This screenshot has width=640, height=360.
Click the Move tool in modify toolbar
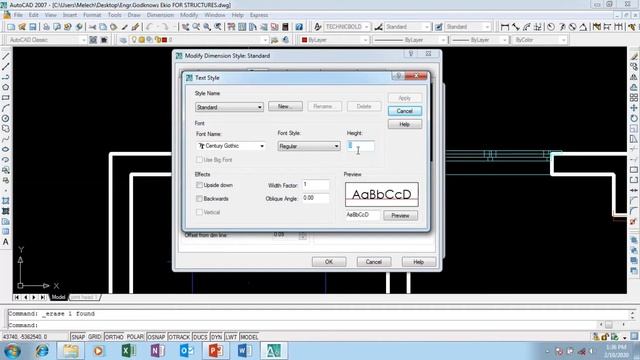pyautogui.click(x=633, y=108)
